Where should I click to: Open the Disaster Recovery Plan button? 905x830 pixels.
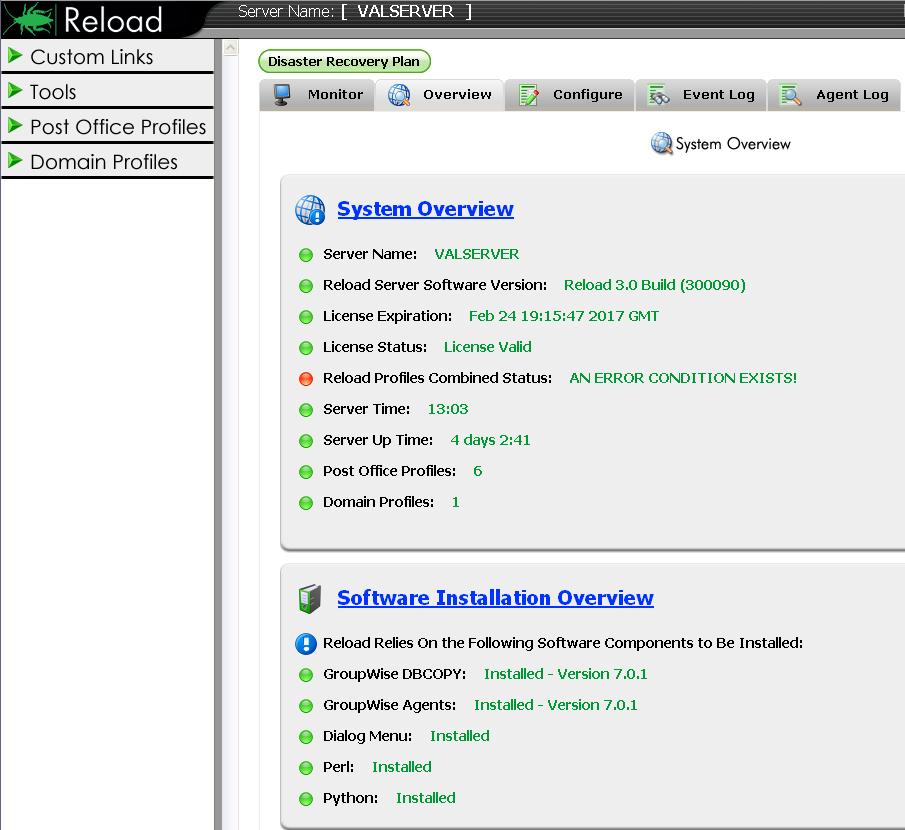(x=344, y=62)
